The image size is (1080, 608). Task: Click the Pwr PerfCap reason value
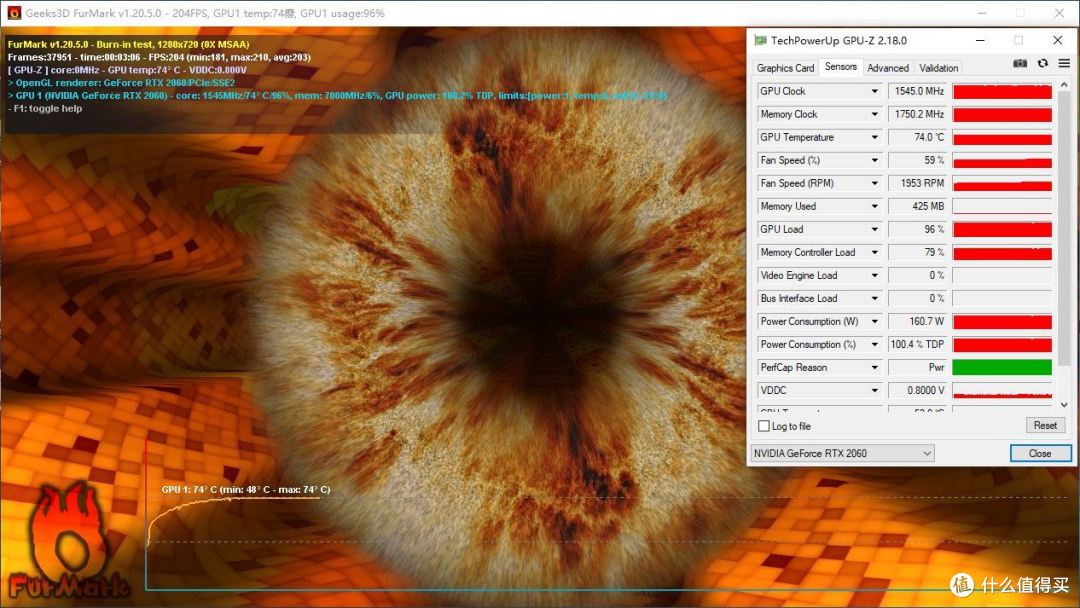tap(918, 368)
